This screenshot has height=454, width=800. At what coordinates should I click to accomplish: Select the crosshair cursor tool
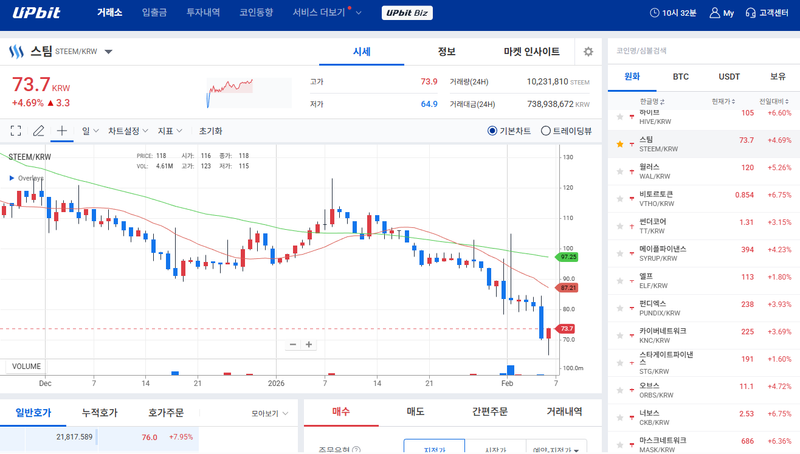62,131
